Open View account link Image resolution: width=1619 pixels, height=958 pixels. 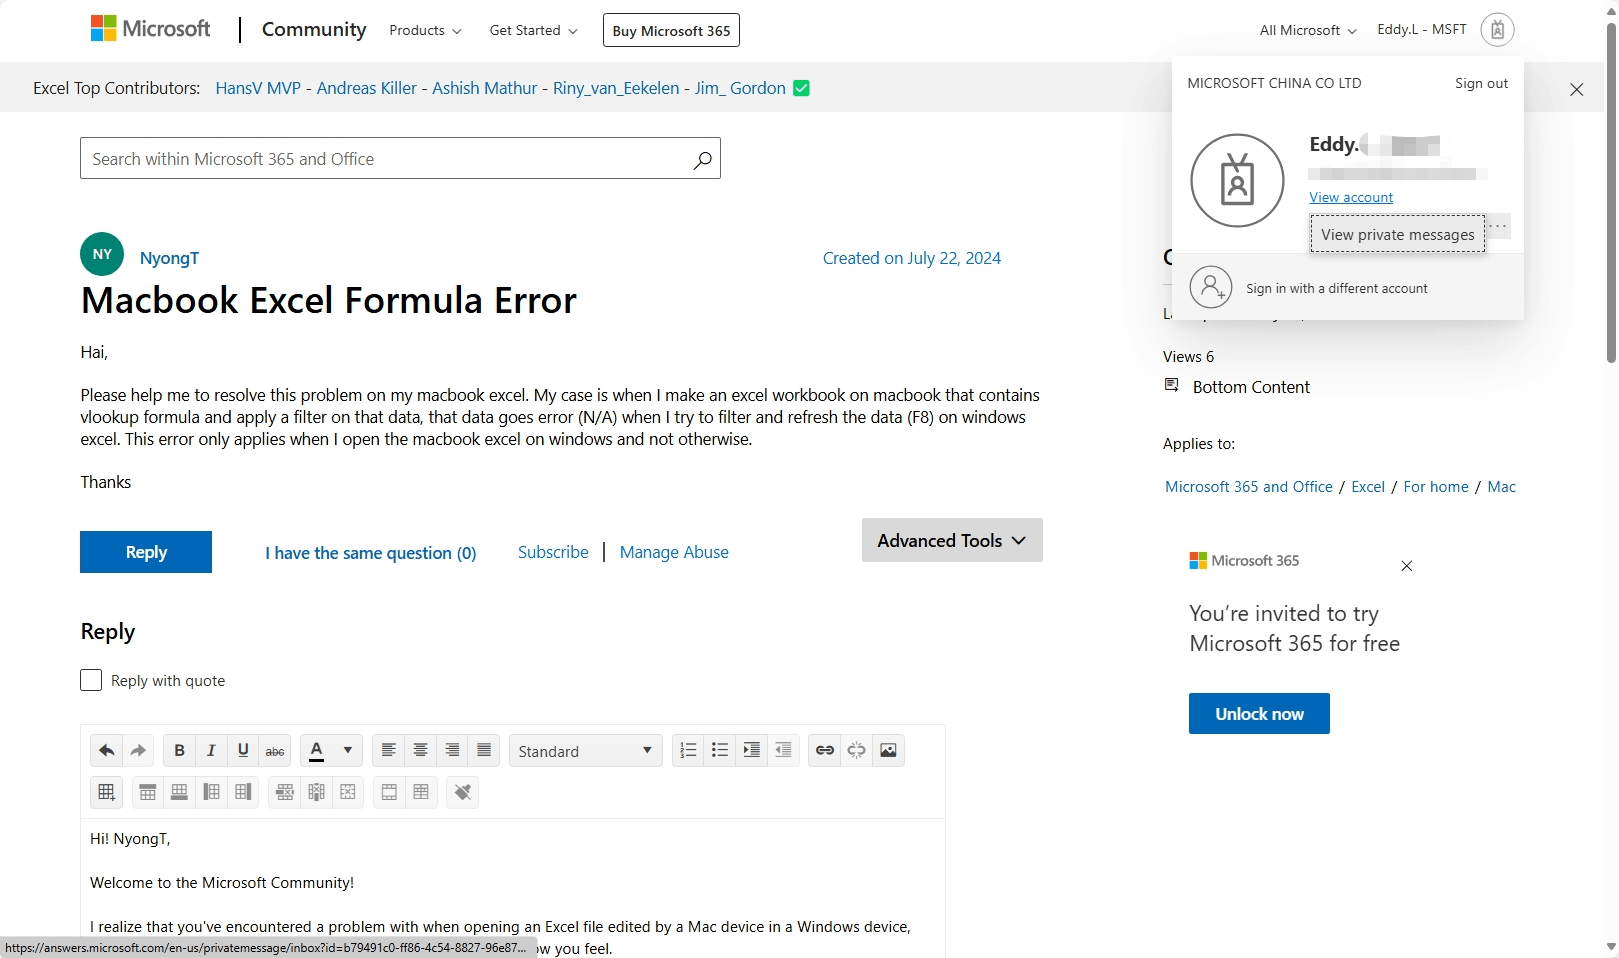point(1351,197)
